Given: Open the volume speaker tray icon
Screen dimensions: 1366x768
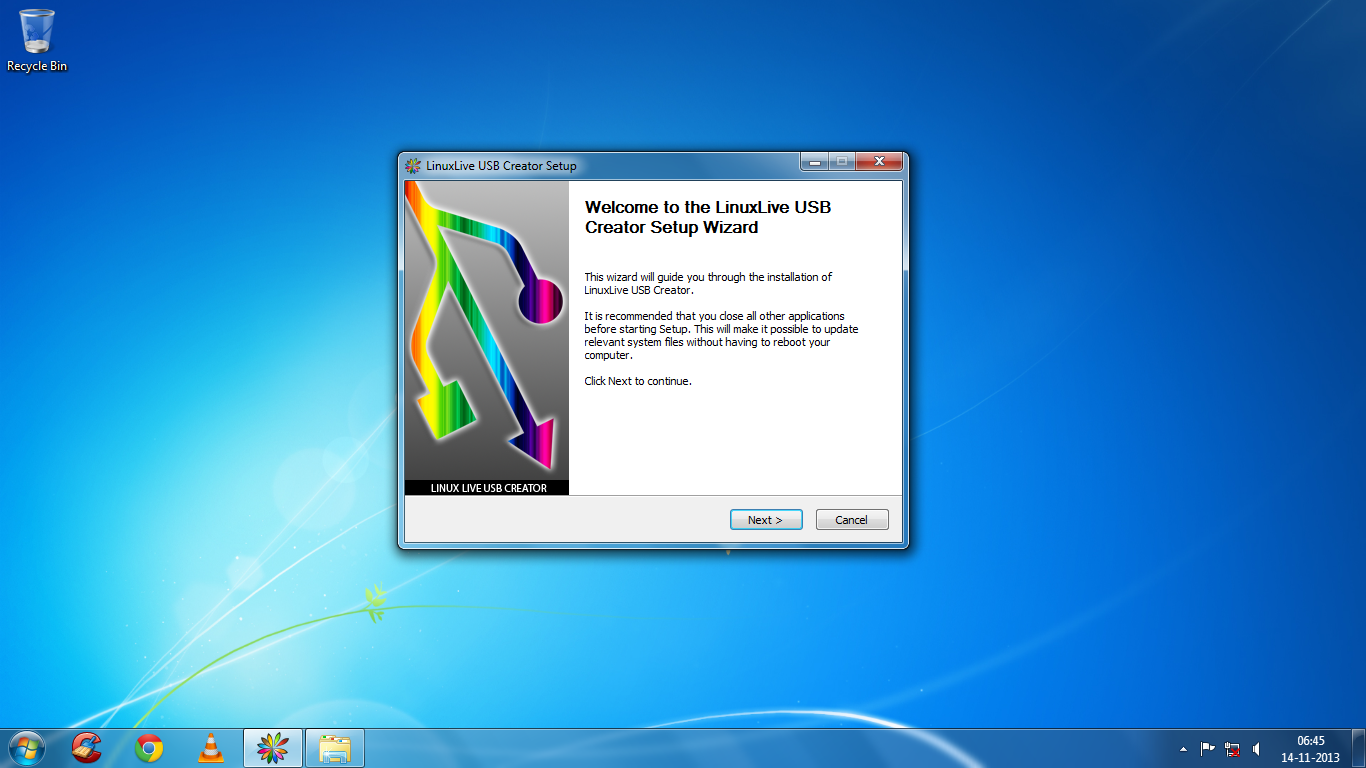Looking at the screenshot, I should [x=1256, y=749].
